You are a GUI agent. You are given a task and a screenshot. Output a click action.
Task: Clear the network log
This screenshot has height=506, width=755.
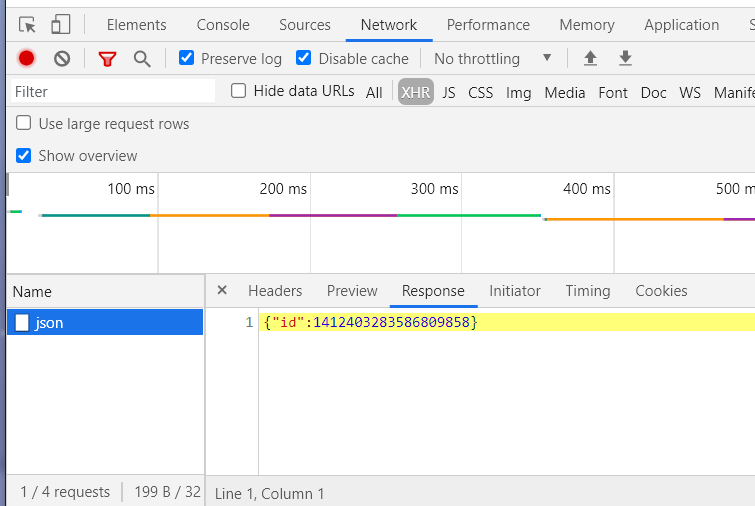62,59
